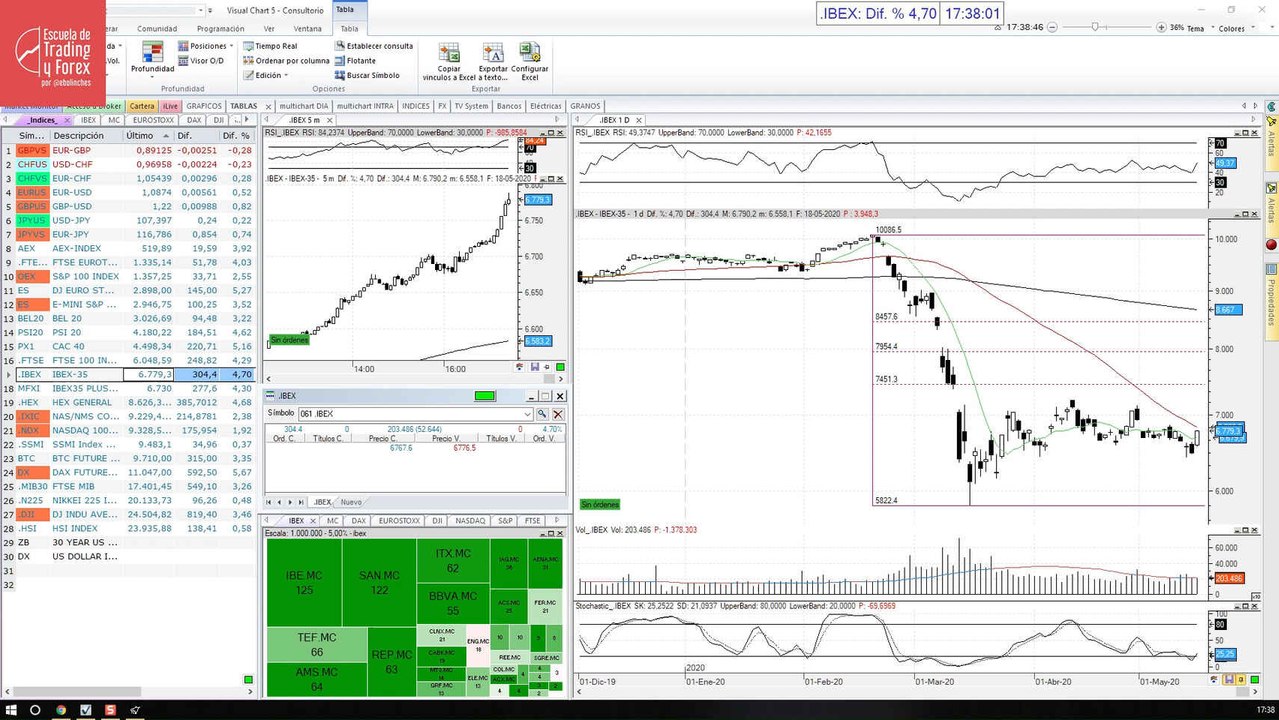Click the zoom in plus button
Screen dimensions: 1279x720
[x=1160, y=27]
